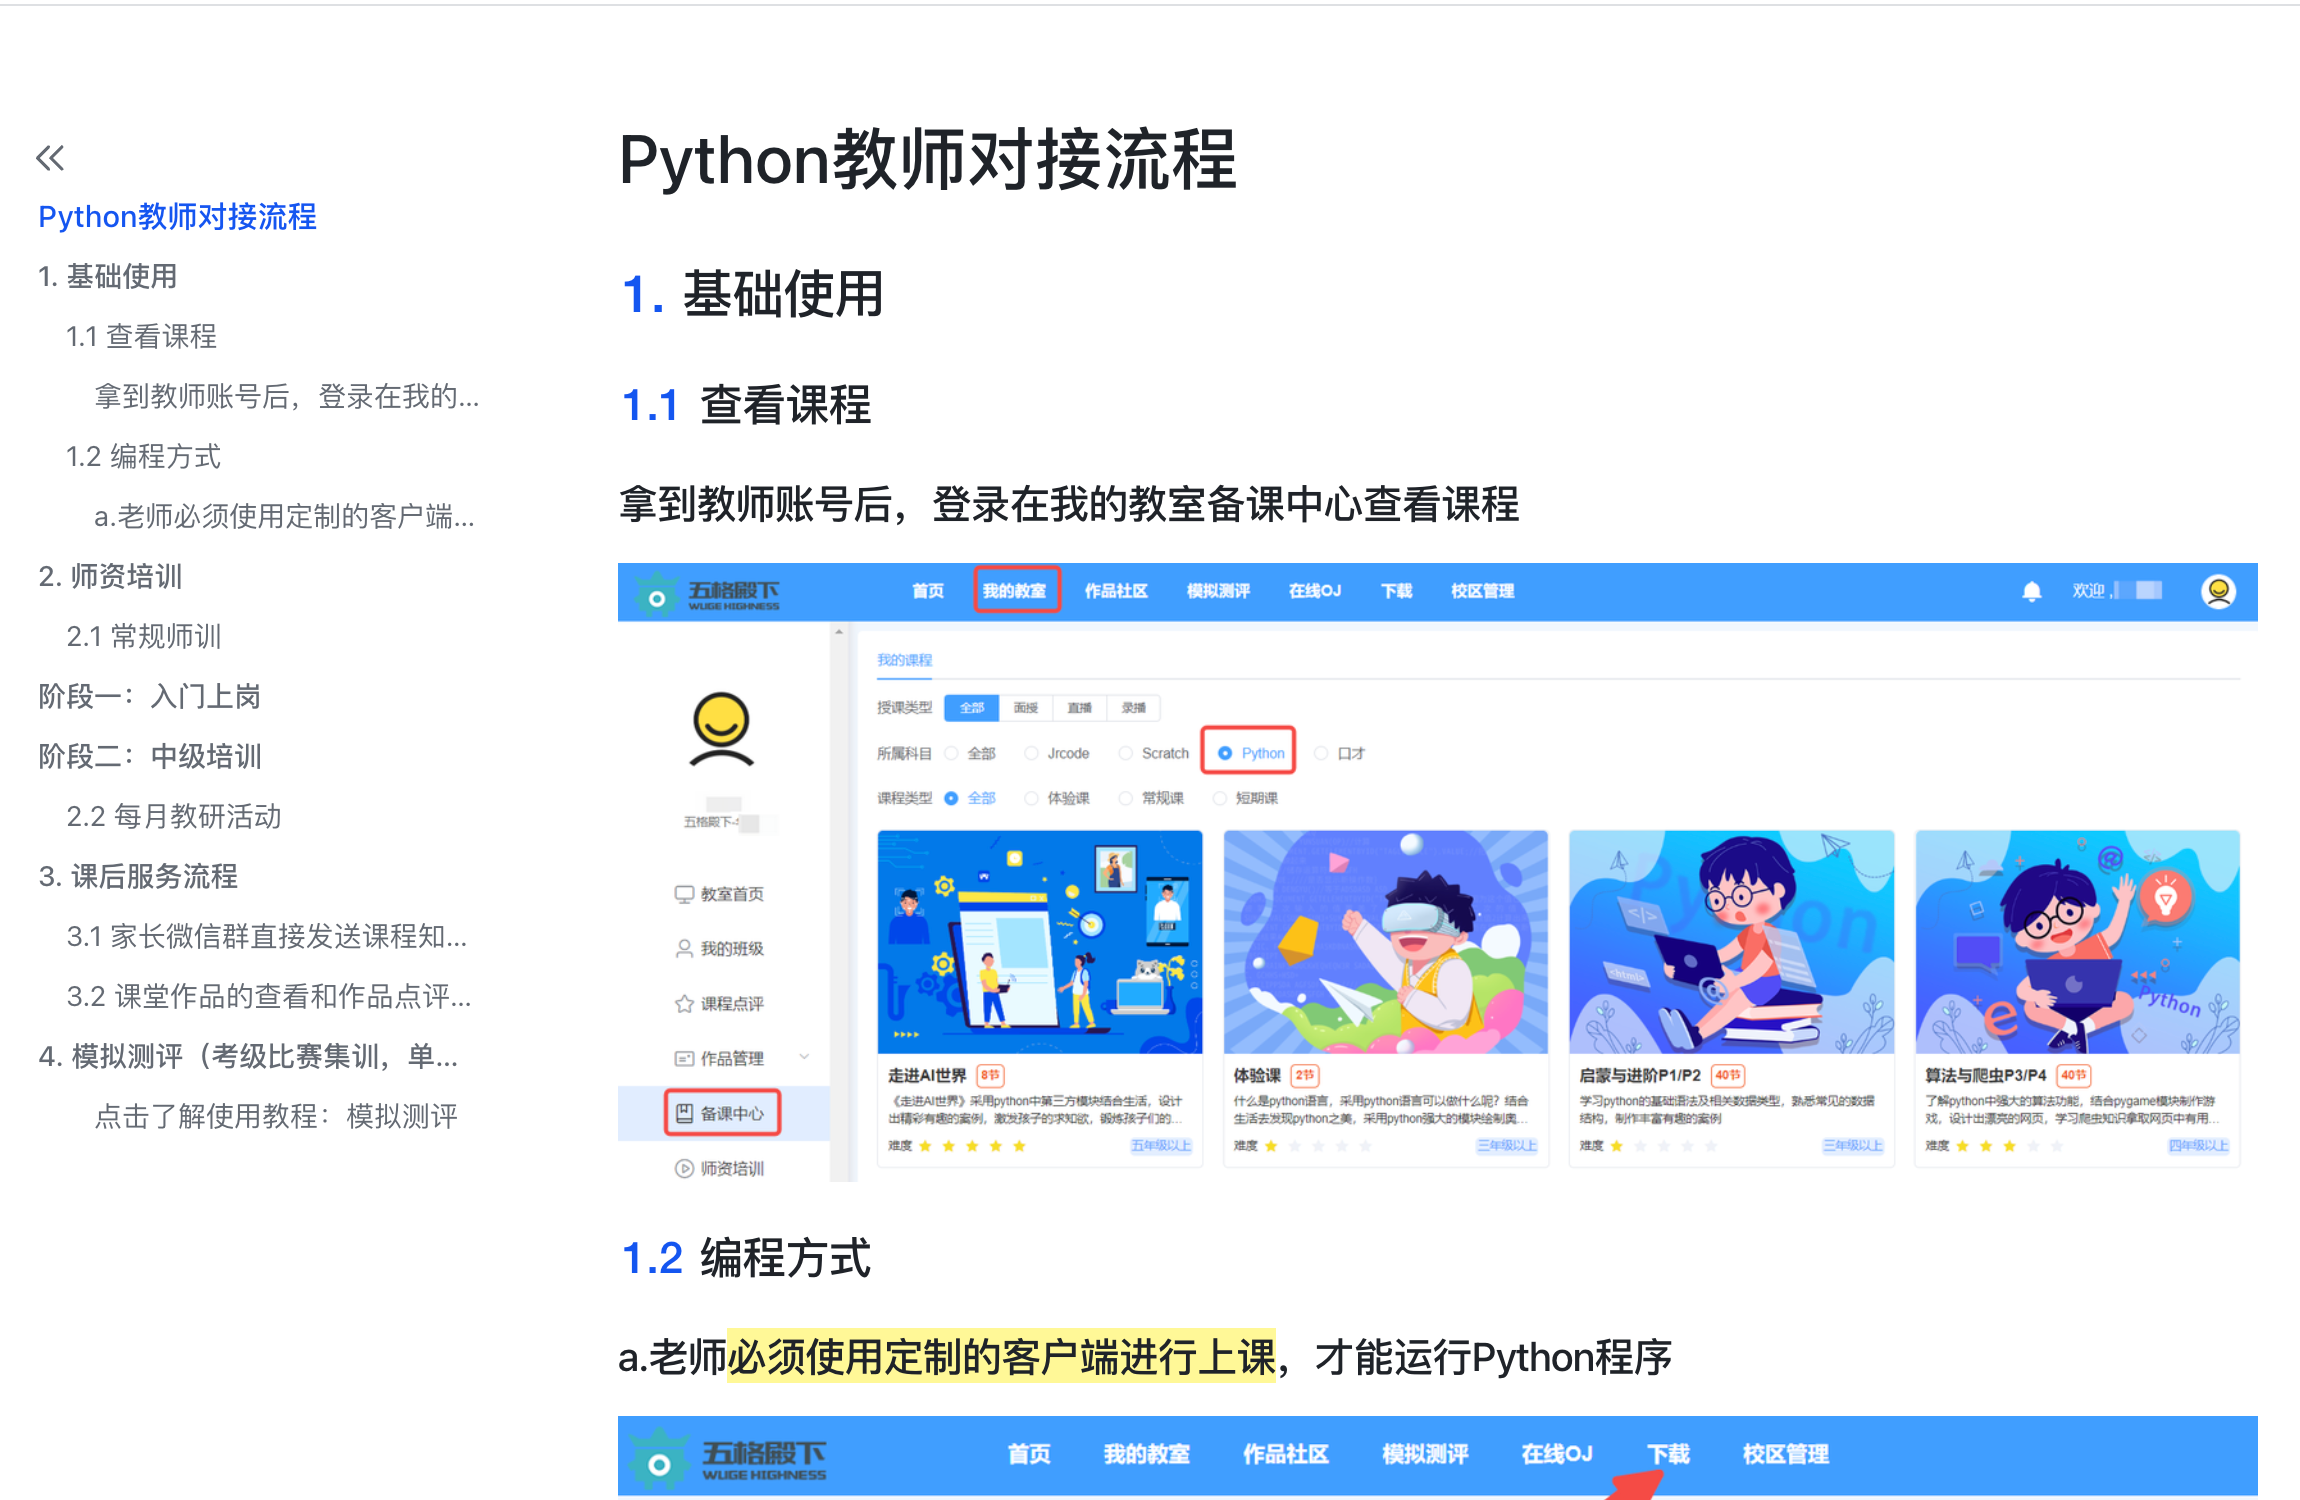Image resolution: width=2300 pixels, height=1500 pixels.
Task: Expand the 作品管理 submenu arrow
Action: 804,1057
